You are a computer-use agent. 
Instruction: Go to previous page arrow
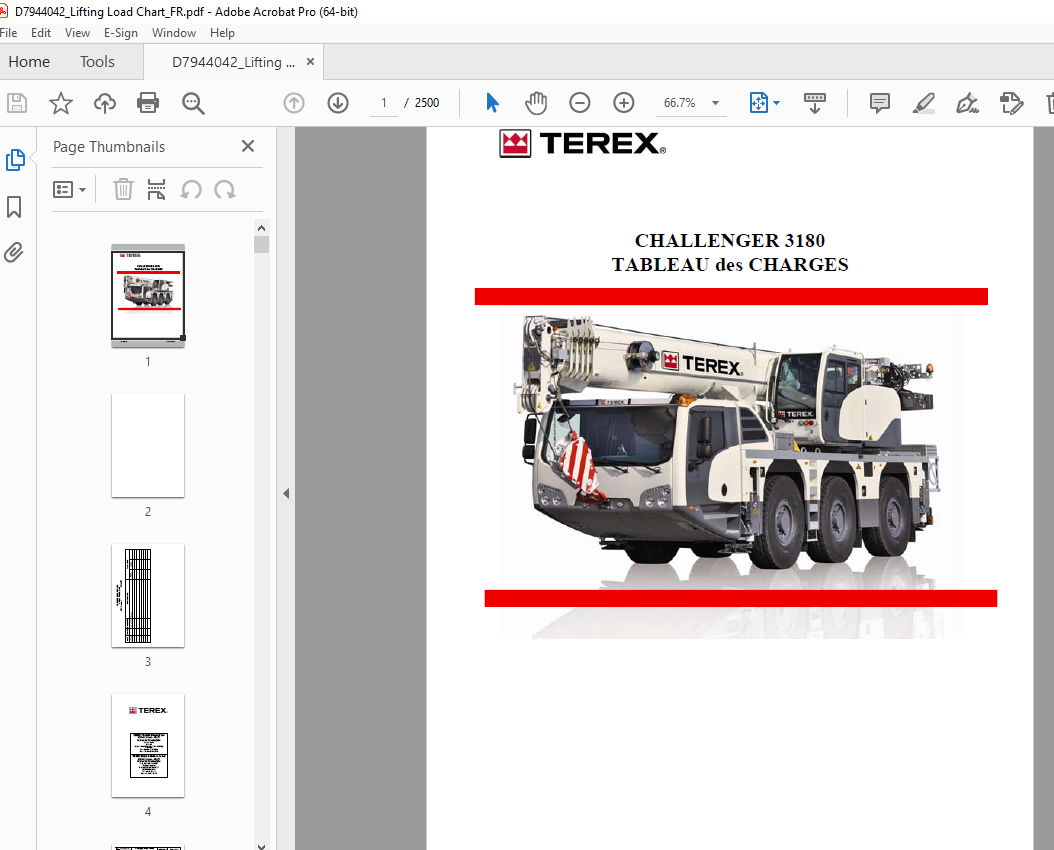(x=294, y=103)
